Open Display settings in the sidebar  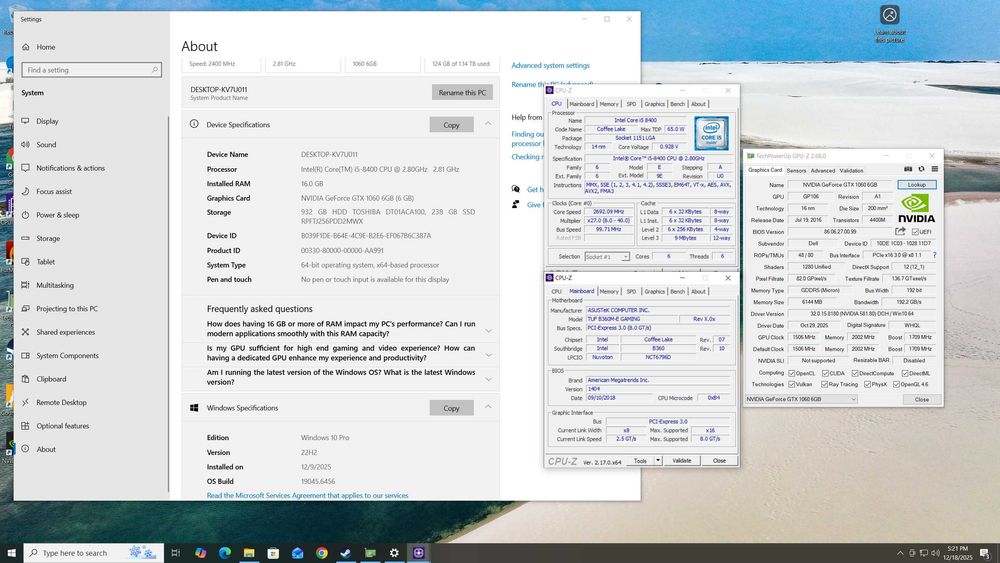click(x=47, y=121)
